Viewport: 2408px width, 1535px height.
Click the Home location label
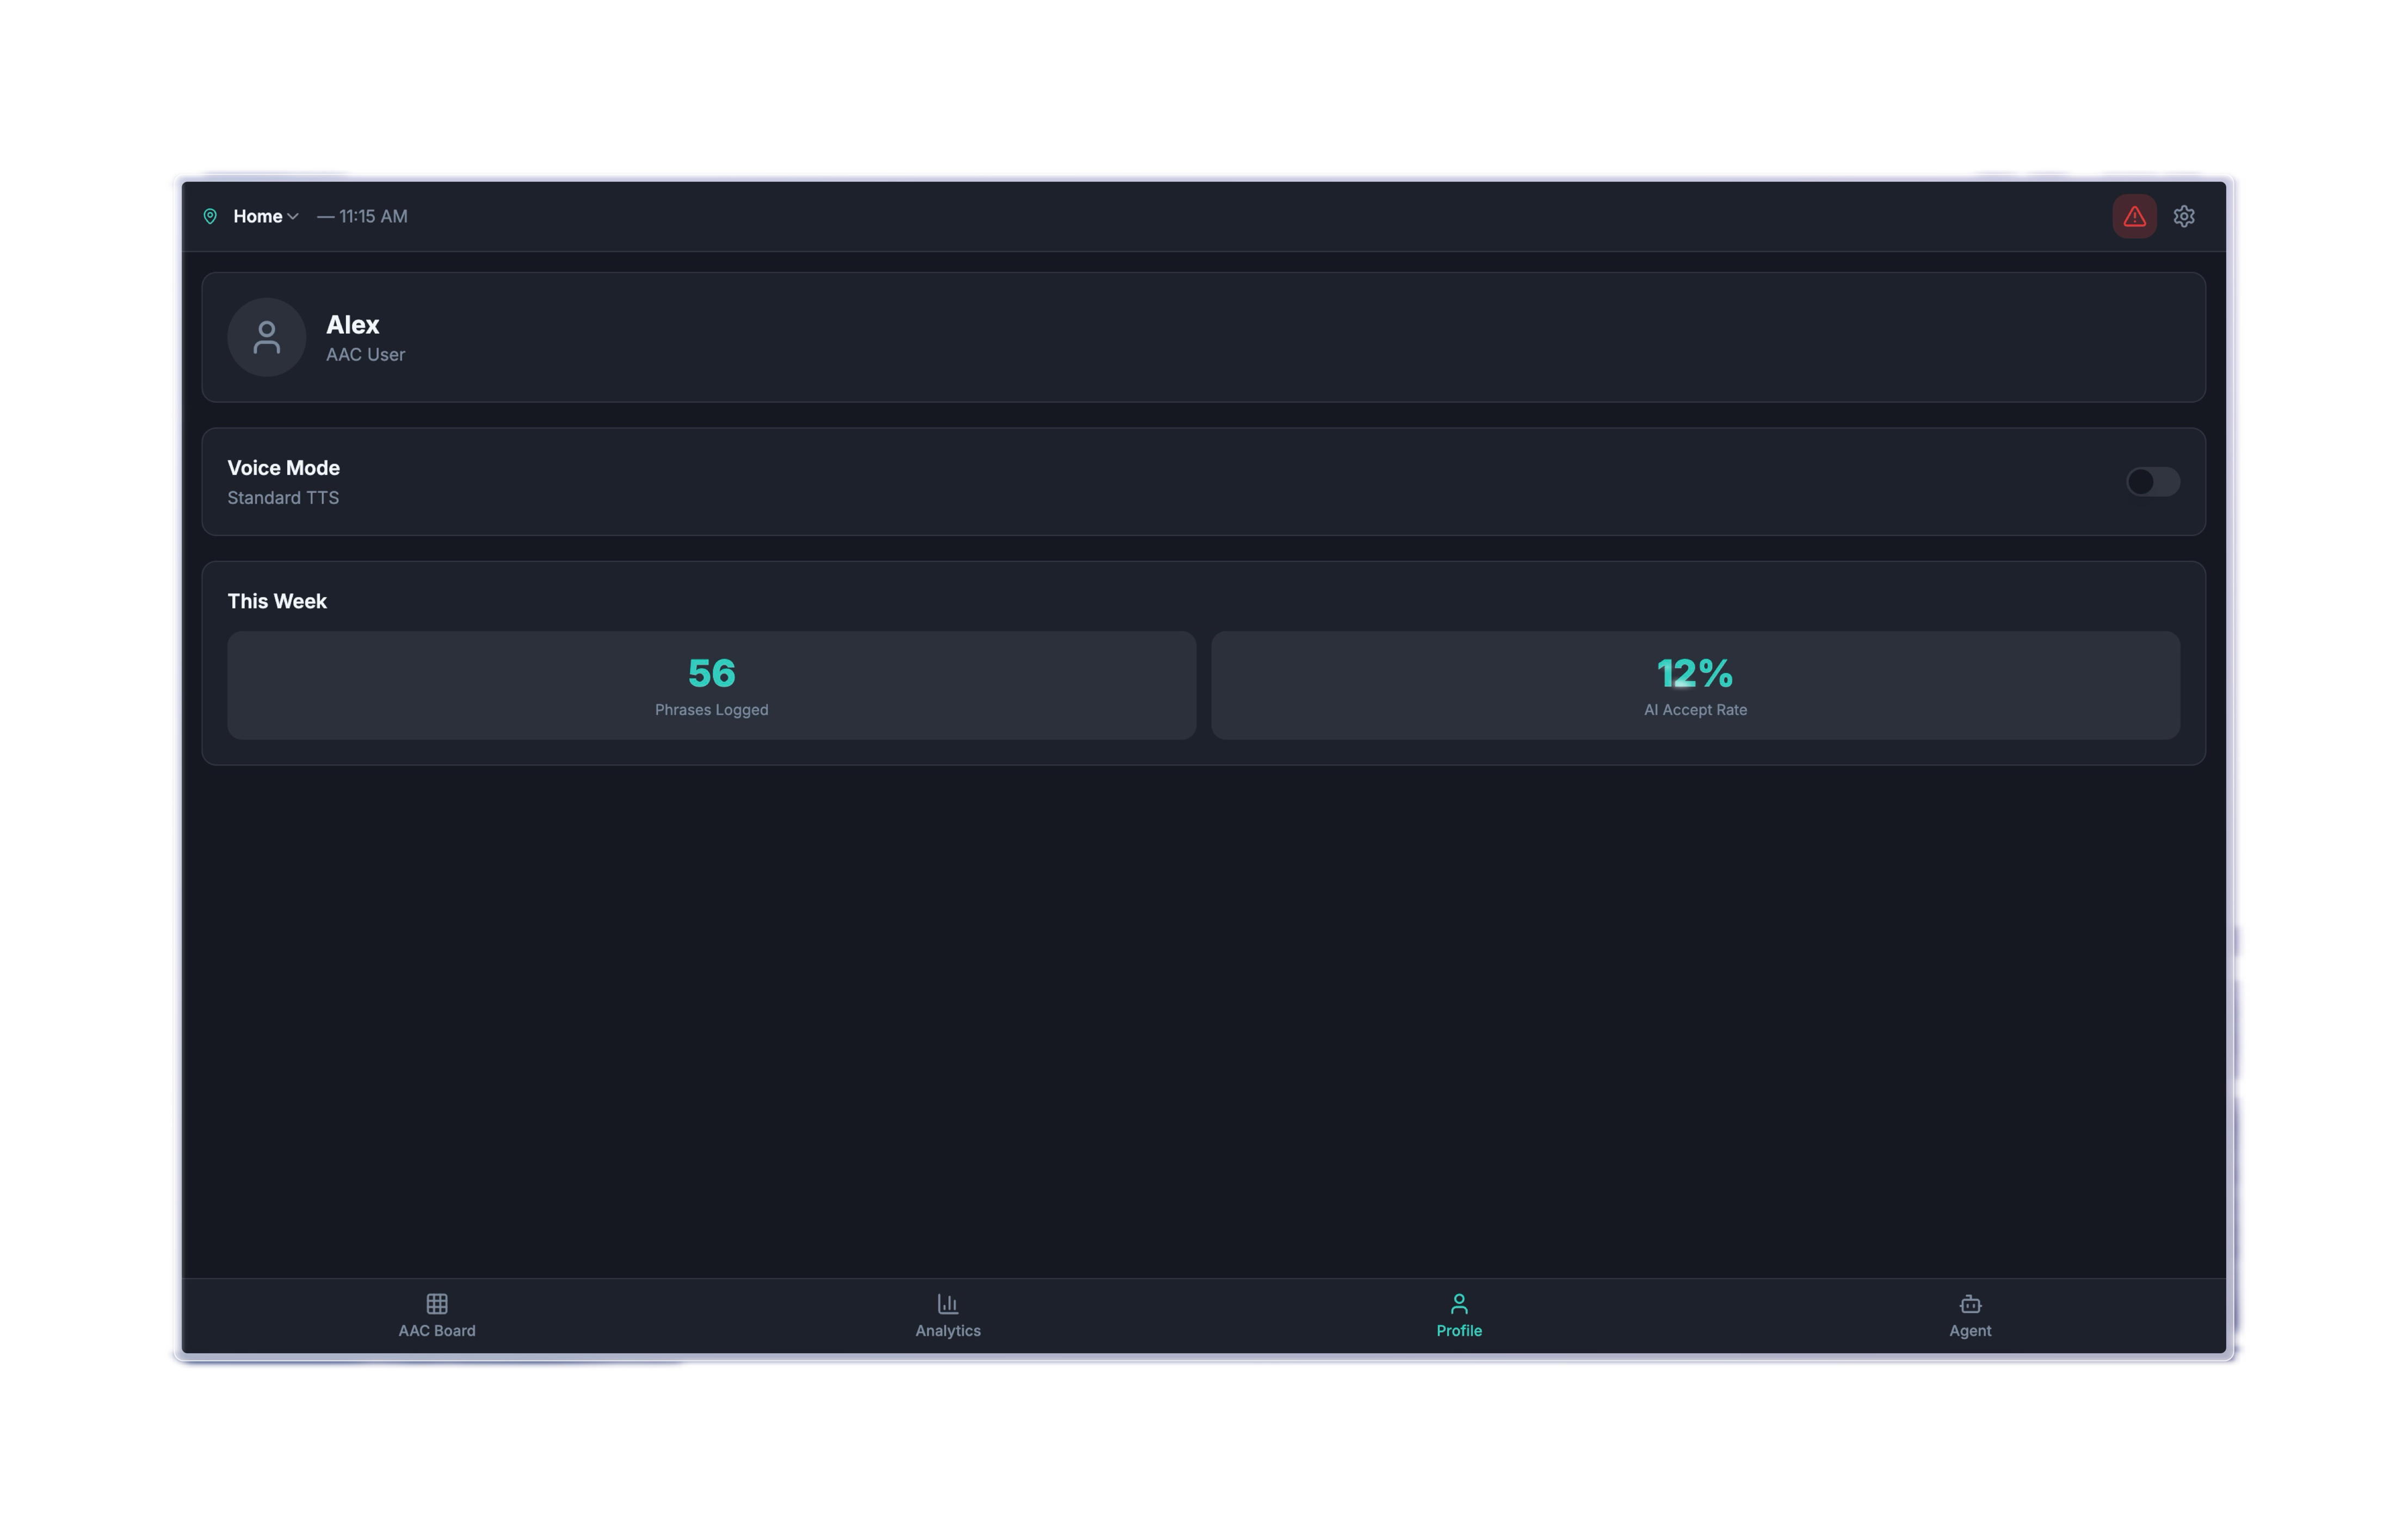[257, 216]
